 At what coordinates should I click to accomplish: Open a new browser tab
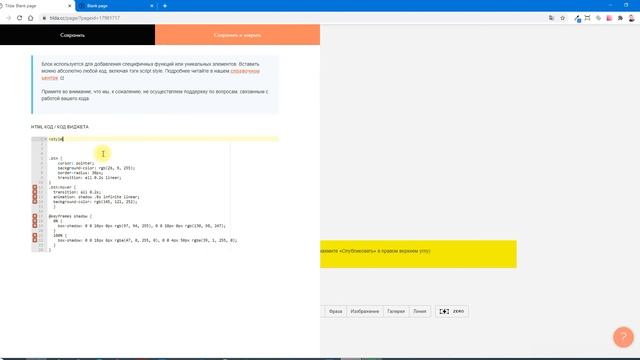165,6
